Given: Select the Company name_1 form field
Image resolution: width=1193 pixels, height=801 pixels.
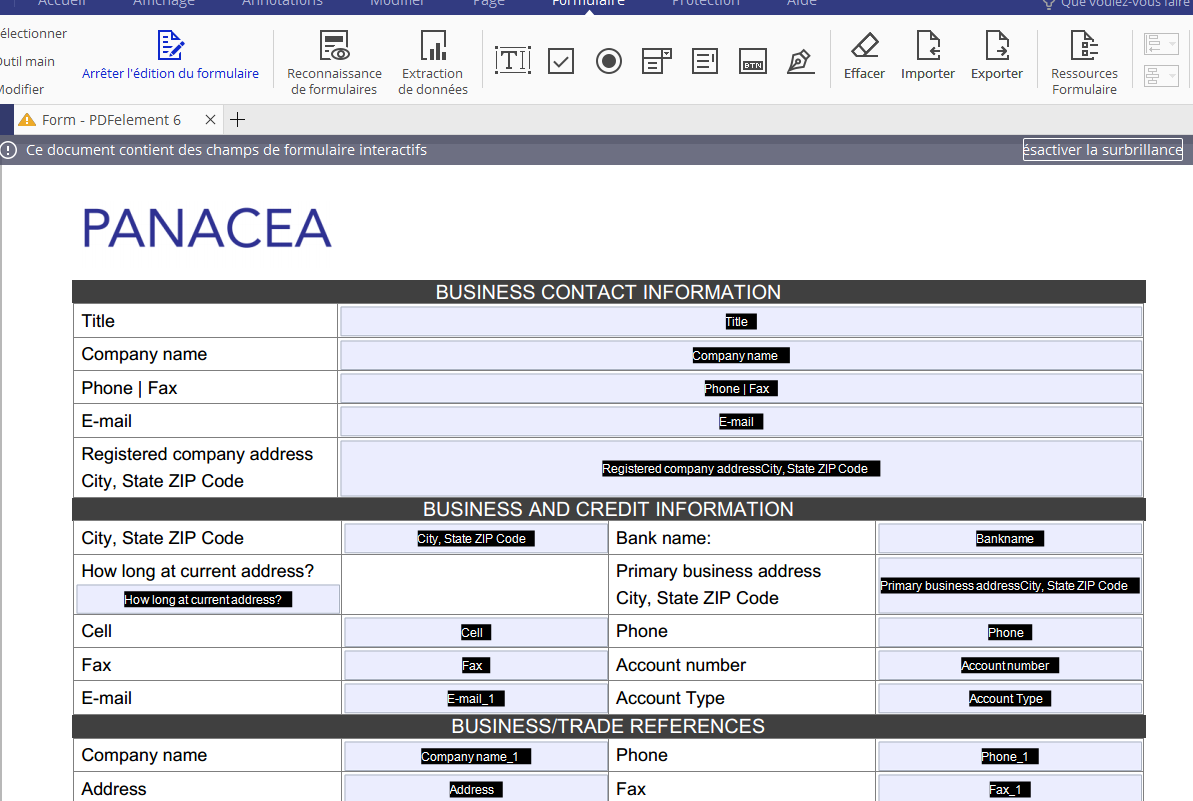Looking at the screenshot, I should (x=476, y=755).
